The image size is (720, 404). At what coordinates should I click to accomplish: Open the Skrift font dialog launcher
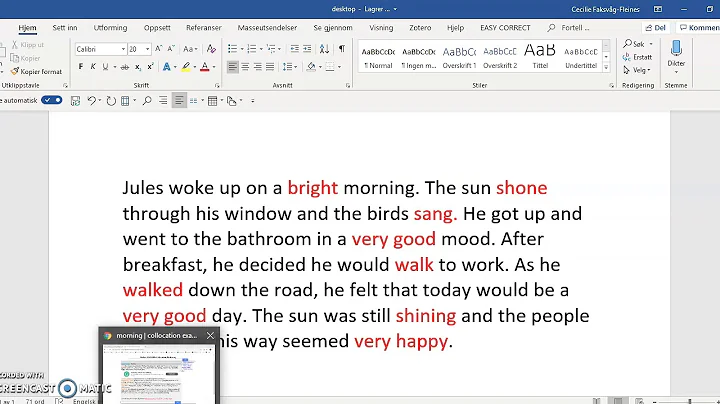(x=217, y=85)
